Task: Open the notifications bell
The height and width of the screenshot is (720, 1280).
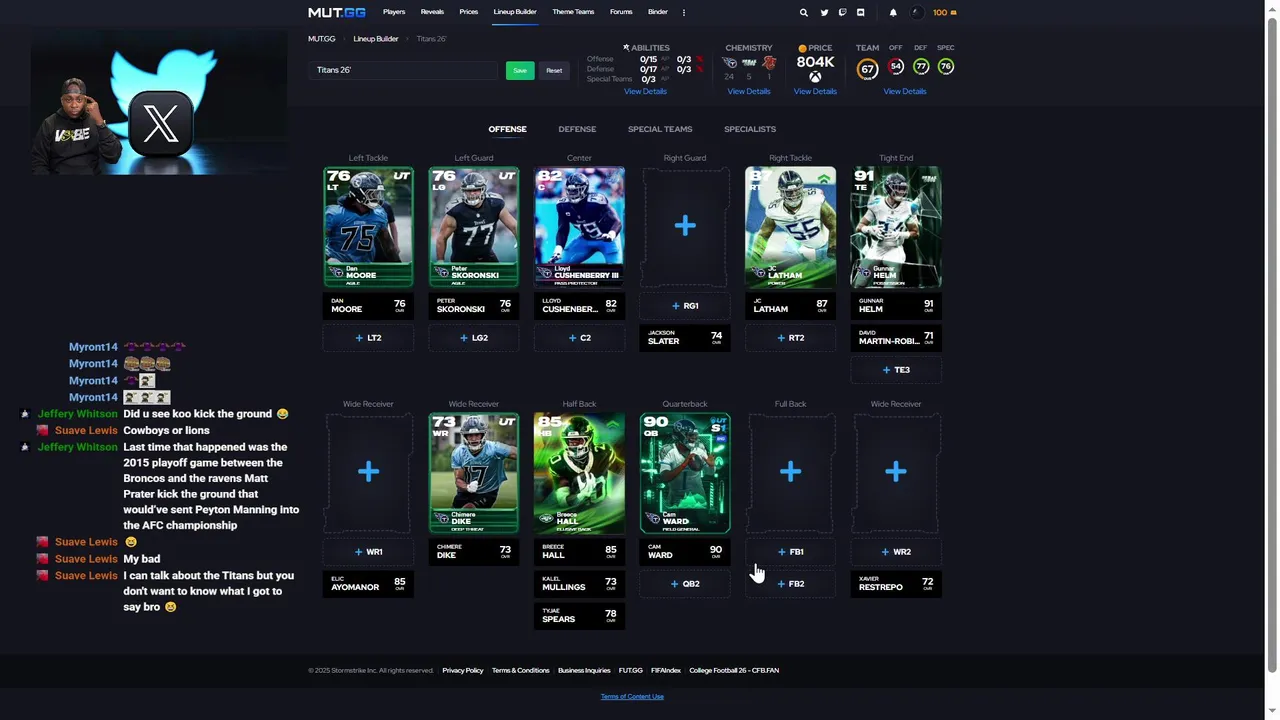Action: pyautogui.click(x=893, y=12)
